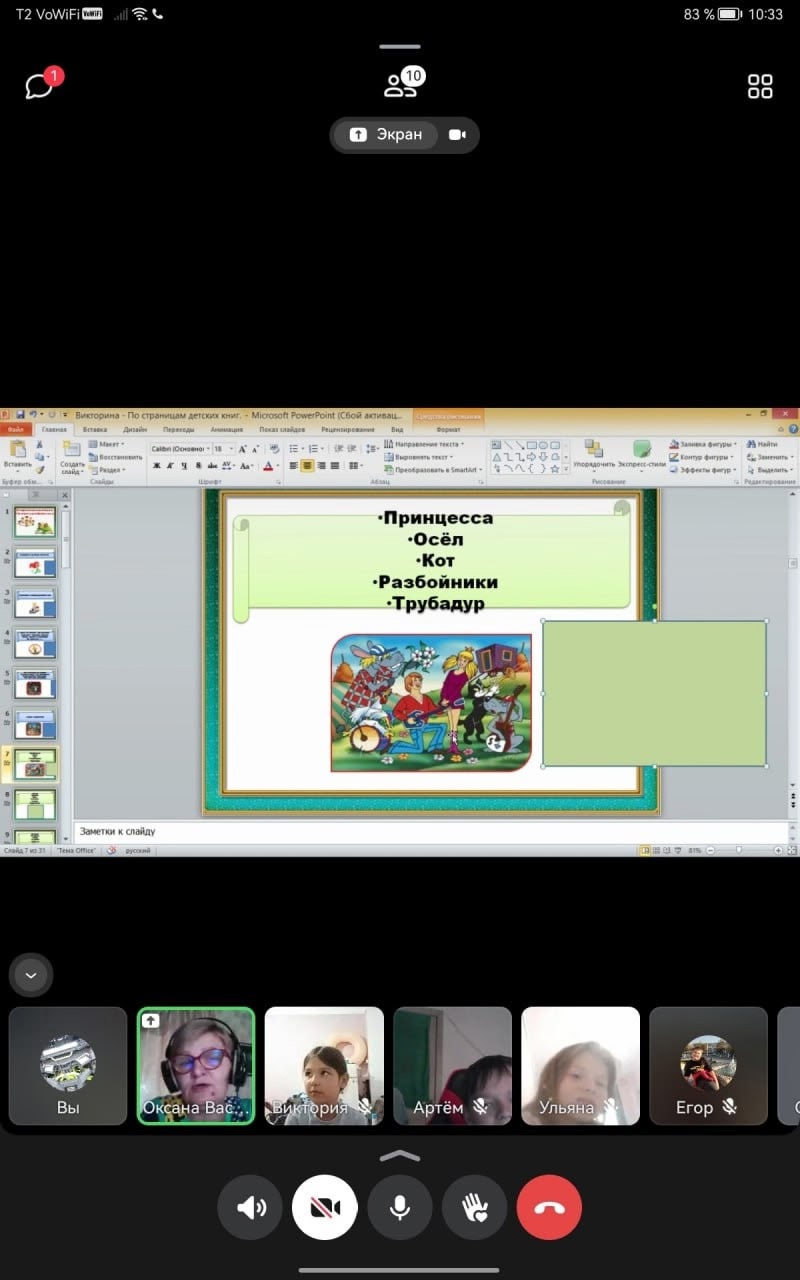Expand the call controls panel chevron

(x=400, y=1156)
